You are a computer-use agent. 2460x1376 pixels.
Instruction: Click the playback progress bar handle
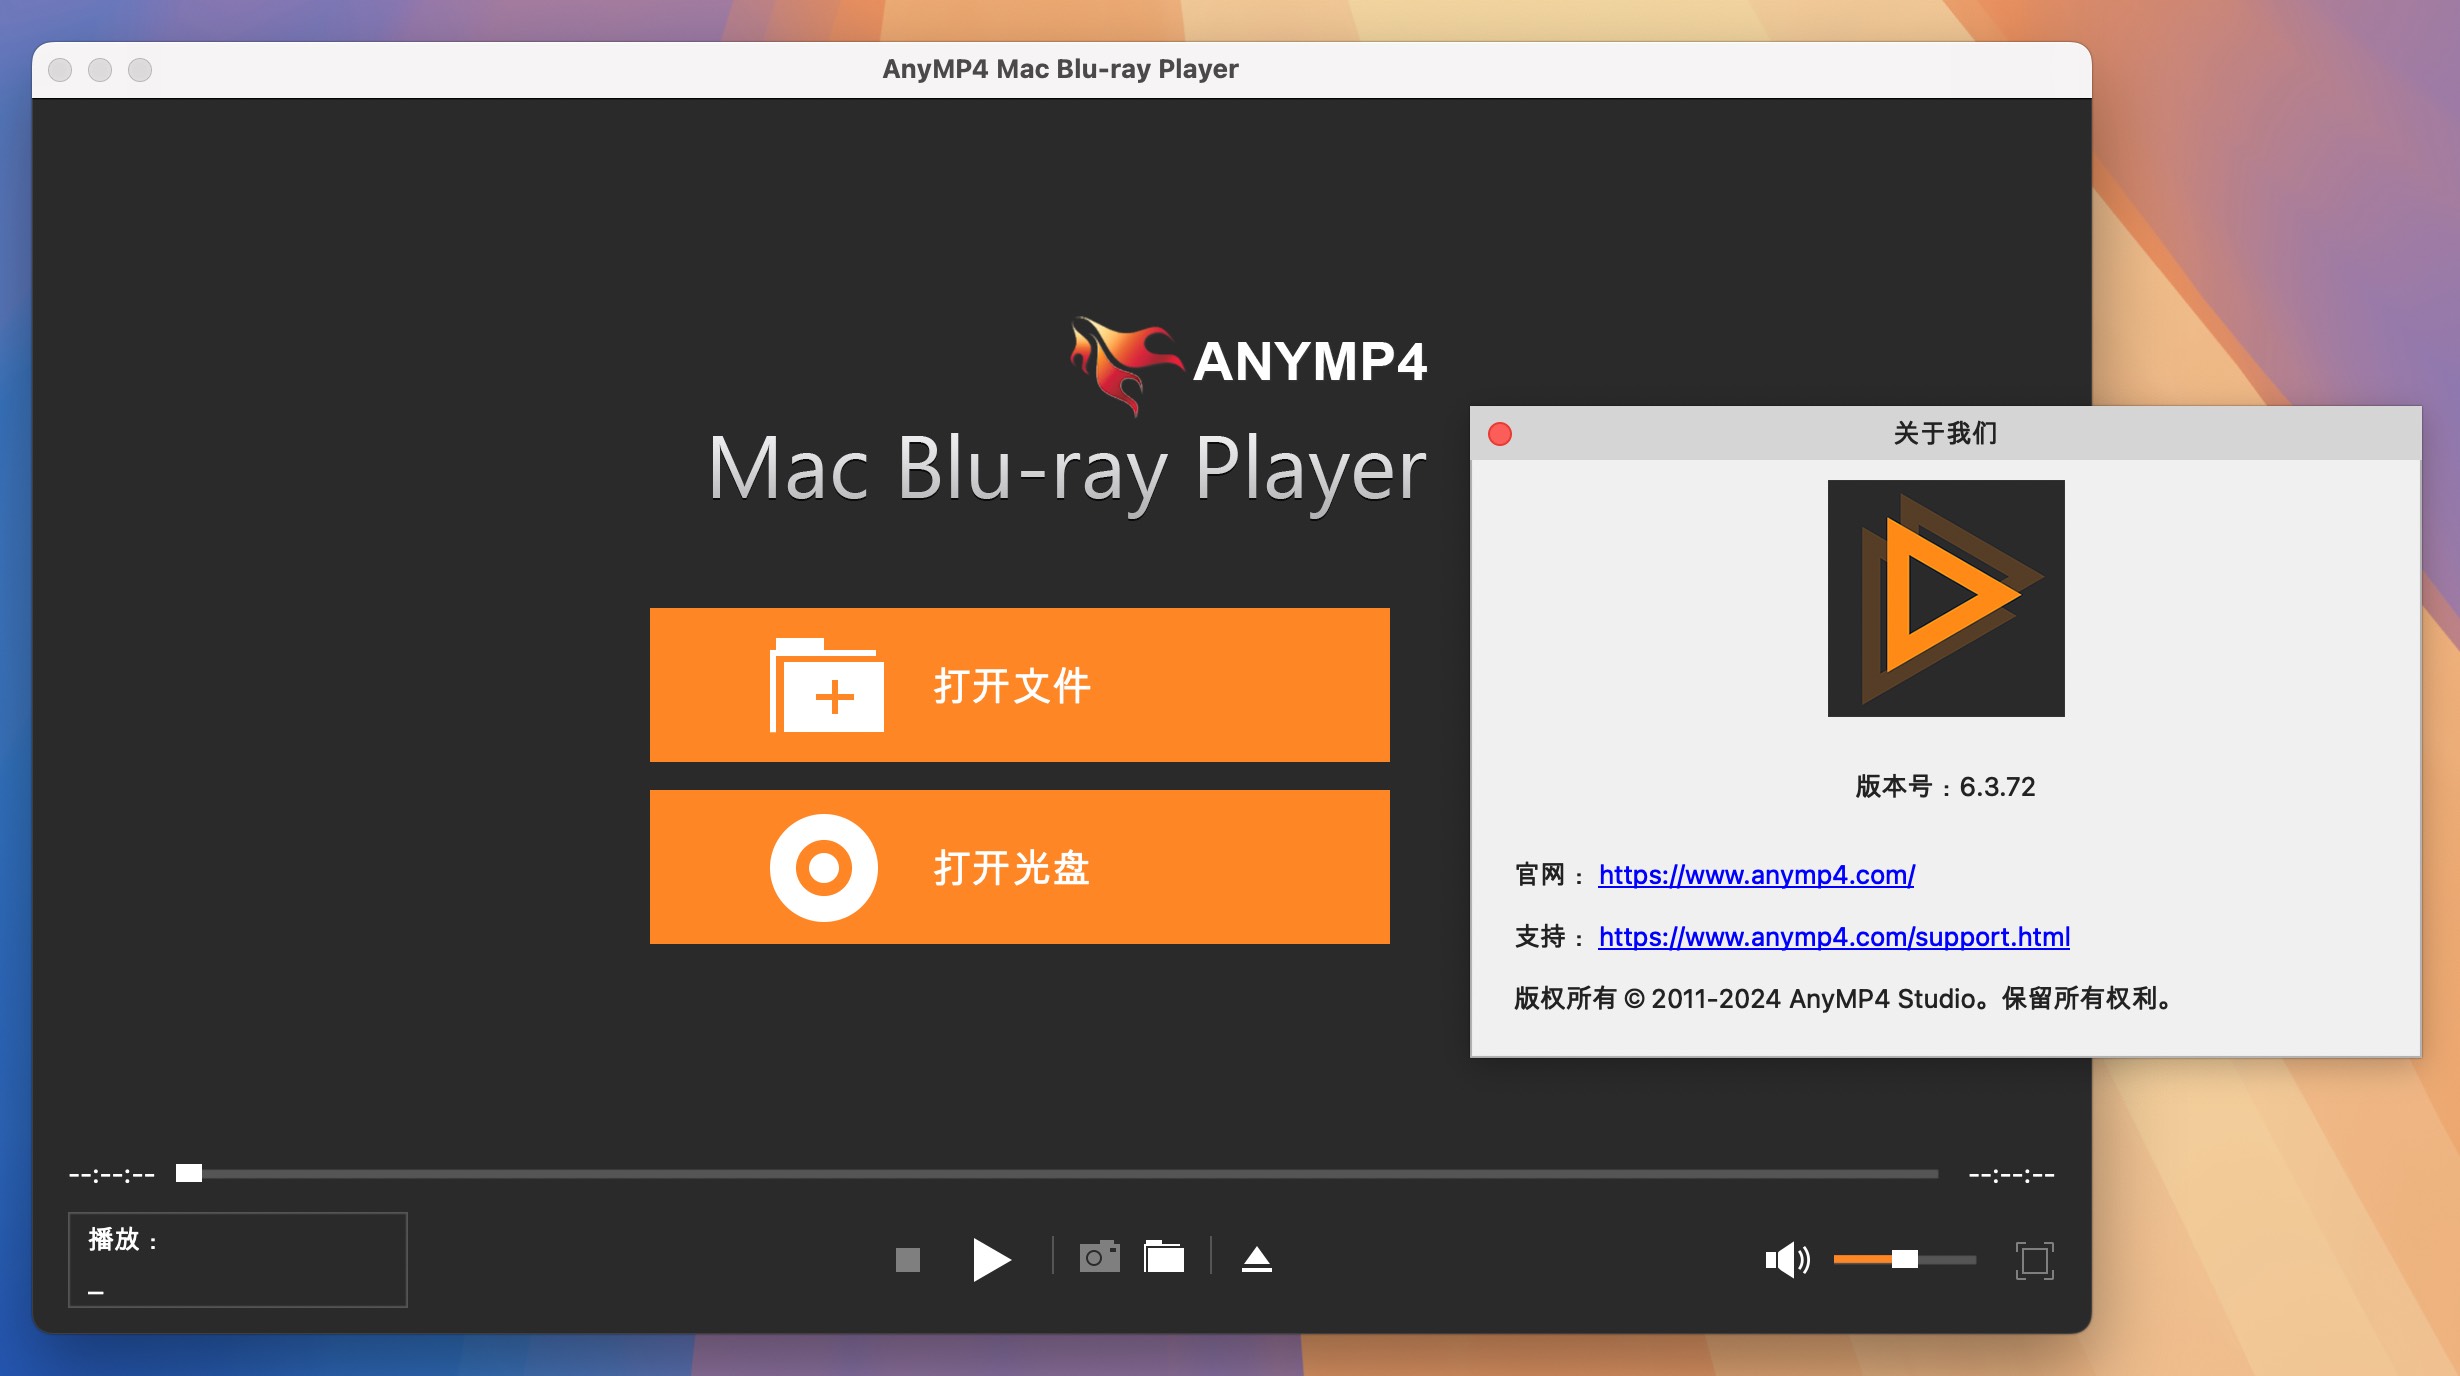click(x=189, y=1173)
